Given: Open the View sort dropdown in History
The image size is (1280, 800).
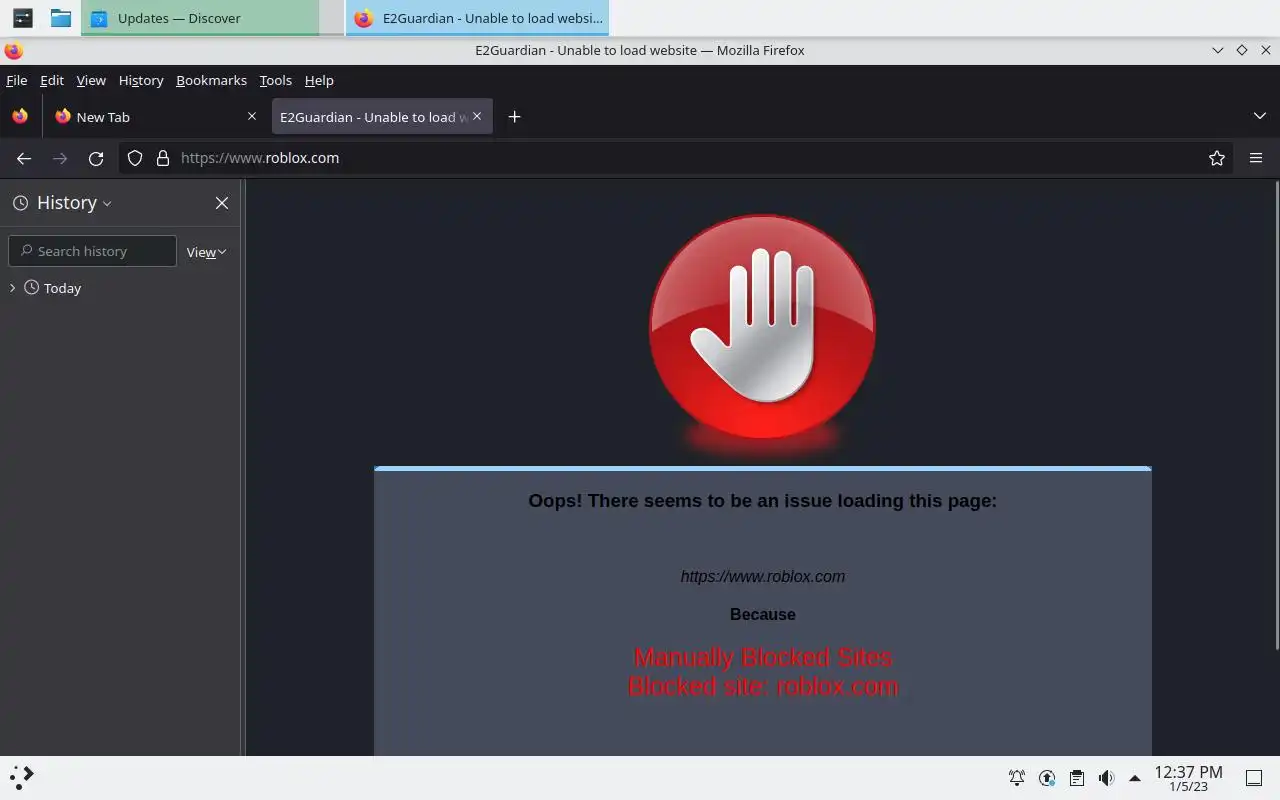Looking at the screenshot, I should [206, 252].
